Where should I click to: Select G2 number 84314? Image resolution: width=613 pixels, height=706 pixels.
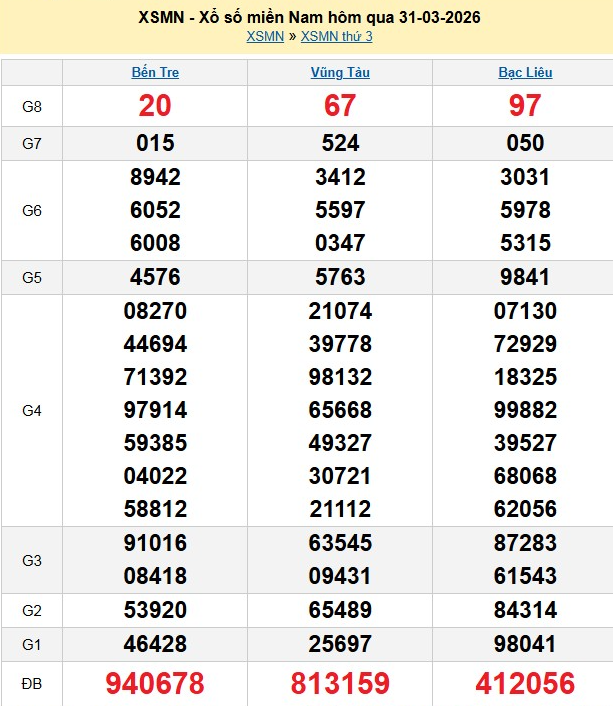pos(525,609)
